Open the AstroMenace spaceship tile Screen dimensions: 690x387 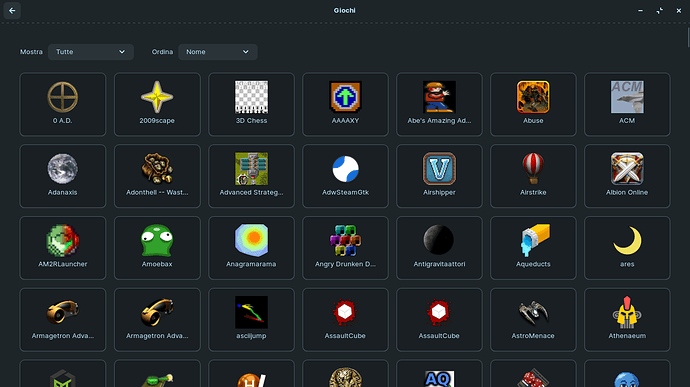coord(533,320)
